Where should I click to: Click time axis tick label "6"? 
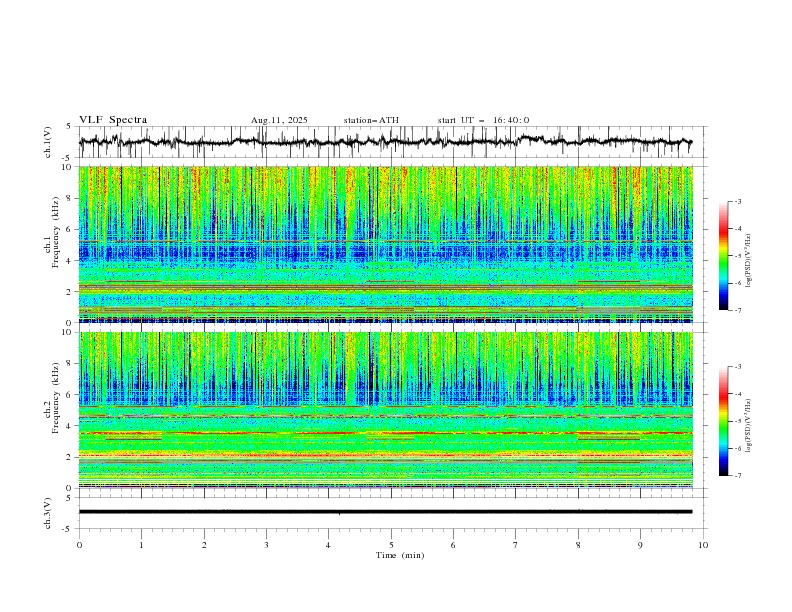coord(453,545)
